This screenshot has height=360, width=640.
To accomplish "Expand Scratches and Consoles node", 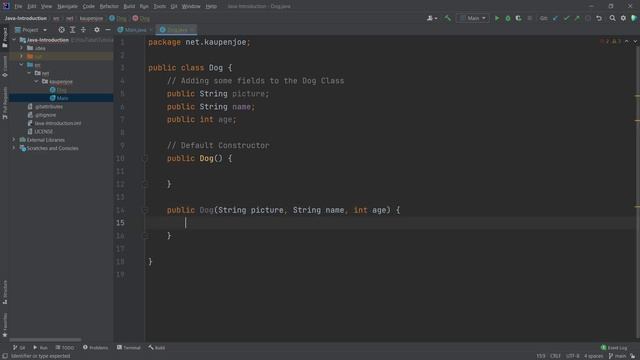I will (x=14, y=148).
